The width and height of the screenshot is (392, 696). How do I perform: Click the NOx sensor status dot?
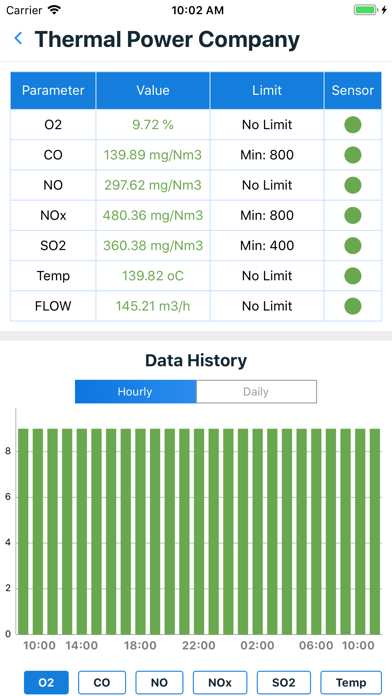tap(352, 215)
